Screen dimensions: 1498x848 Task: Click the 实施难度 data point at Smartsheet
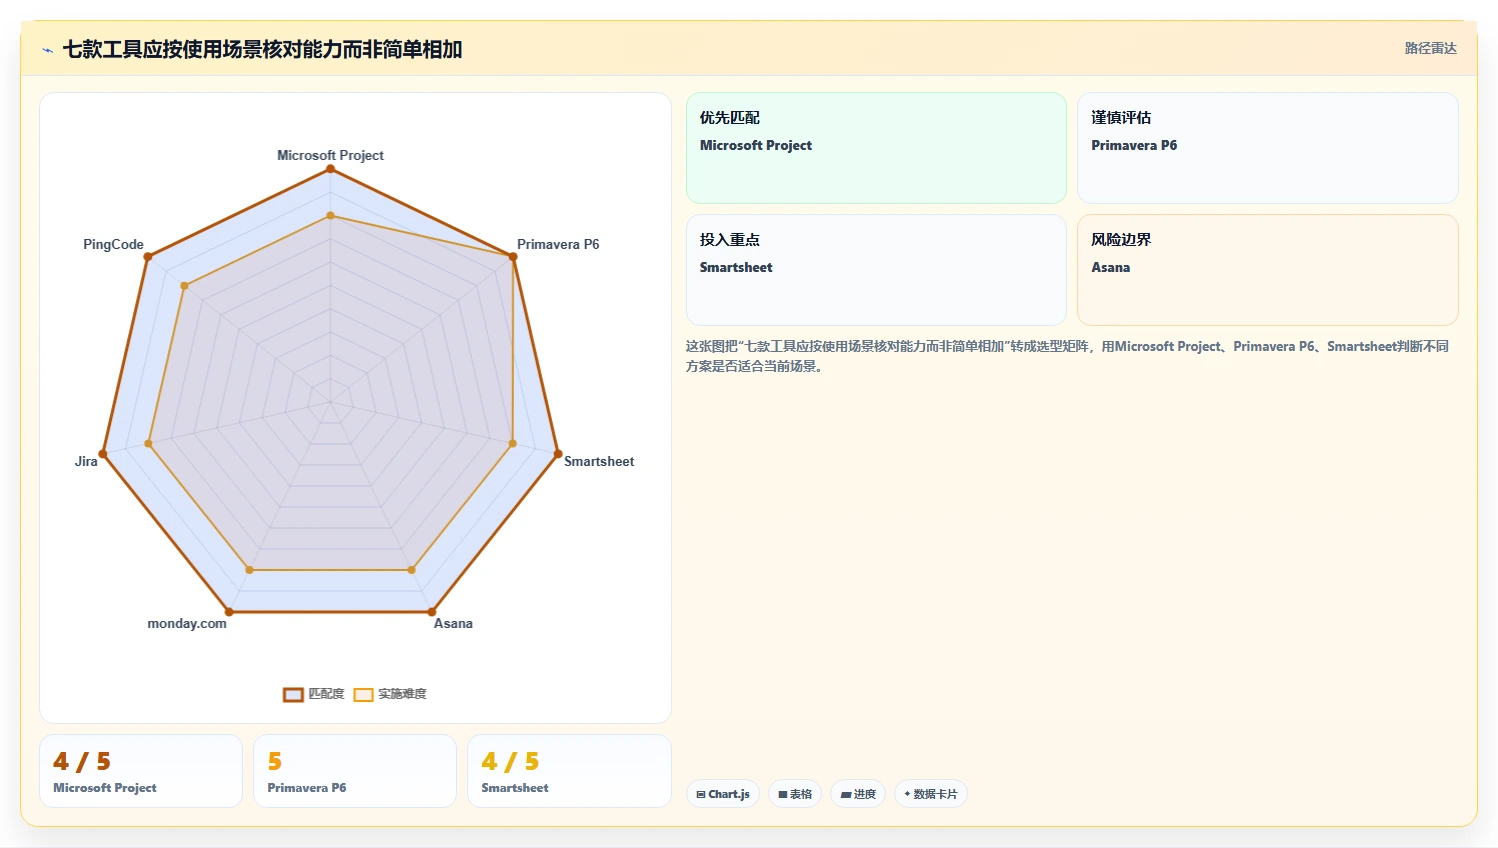click(x=513, y=444)
